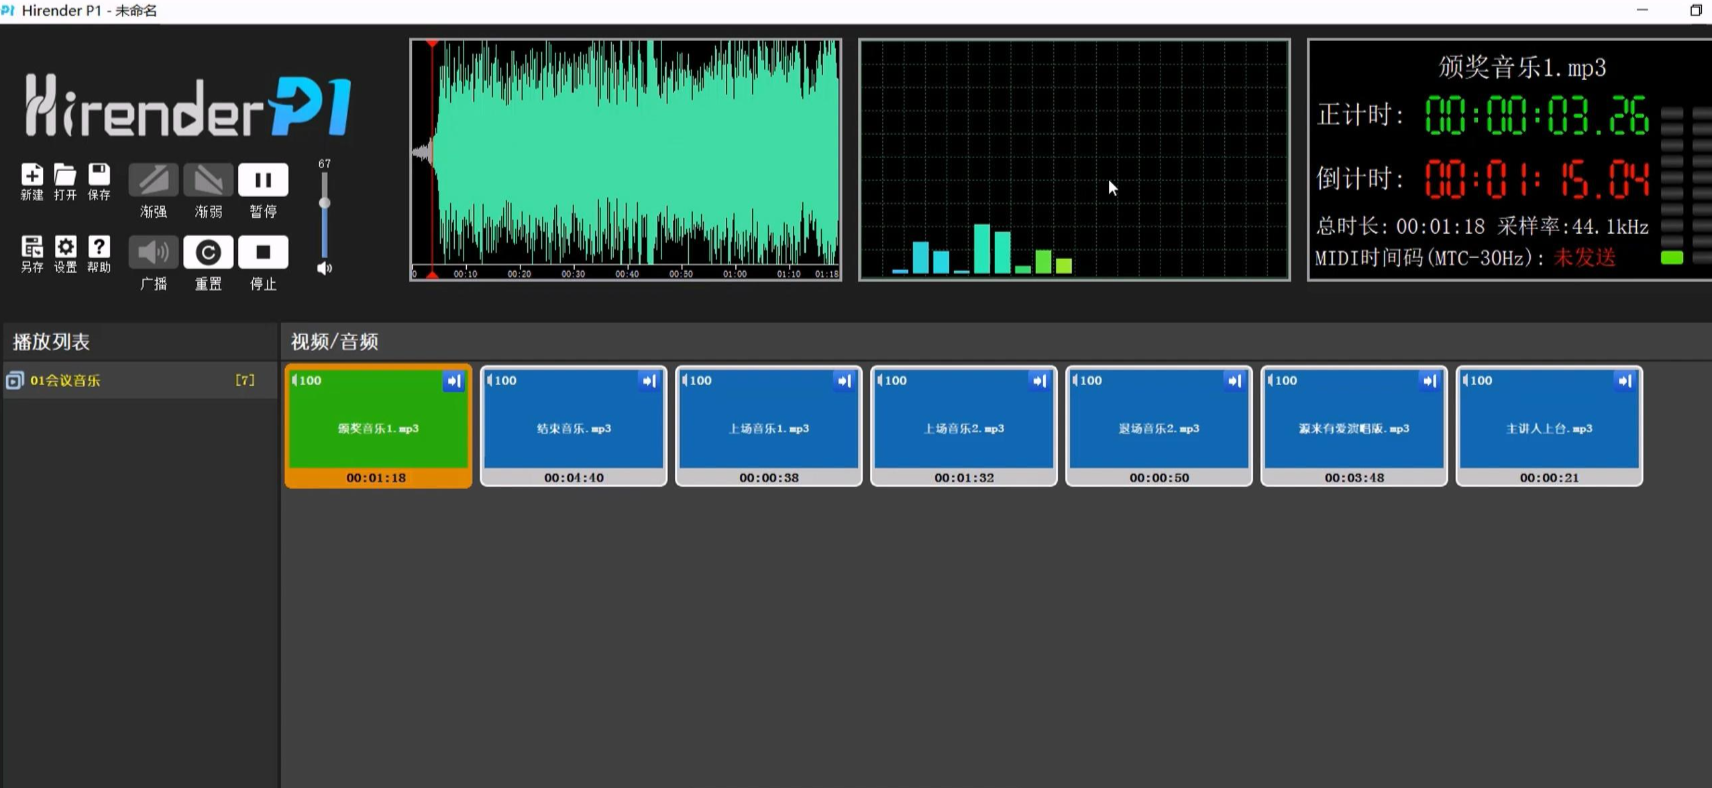Screen dimensions: 1712x788
Task: Click volume 100 indicator on 上场音乐1.mp3 tile
Action: click(697, 381)
